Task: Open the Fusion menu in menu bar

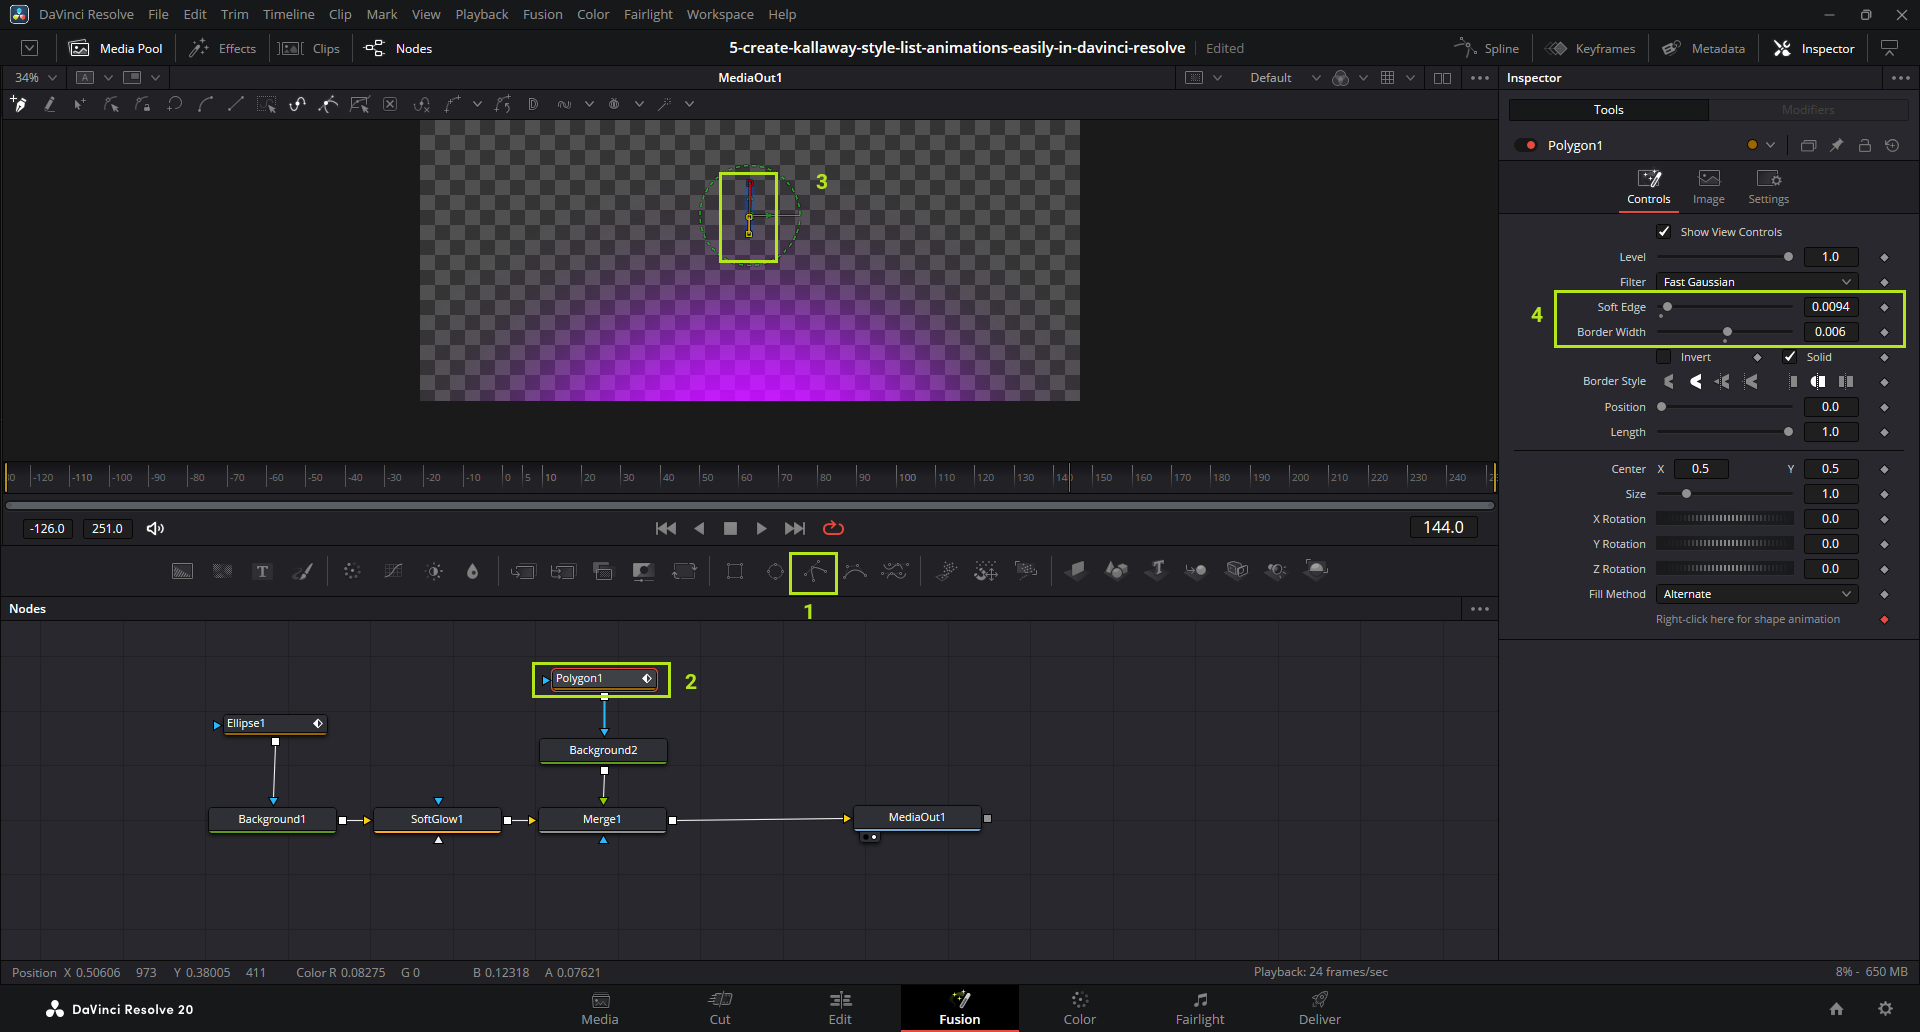Action: tap(542, 14)
